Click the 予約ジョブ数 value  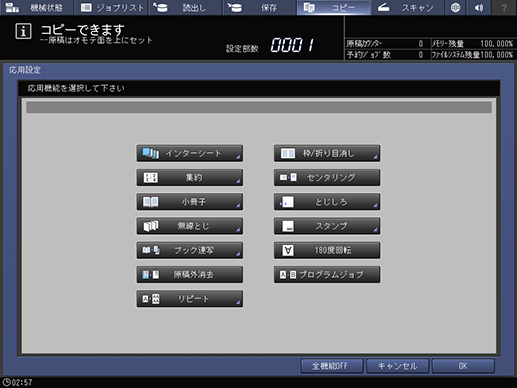pos(421,55)
